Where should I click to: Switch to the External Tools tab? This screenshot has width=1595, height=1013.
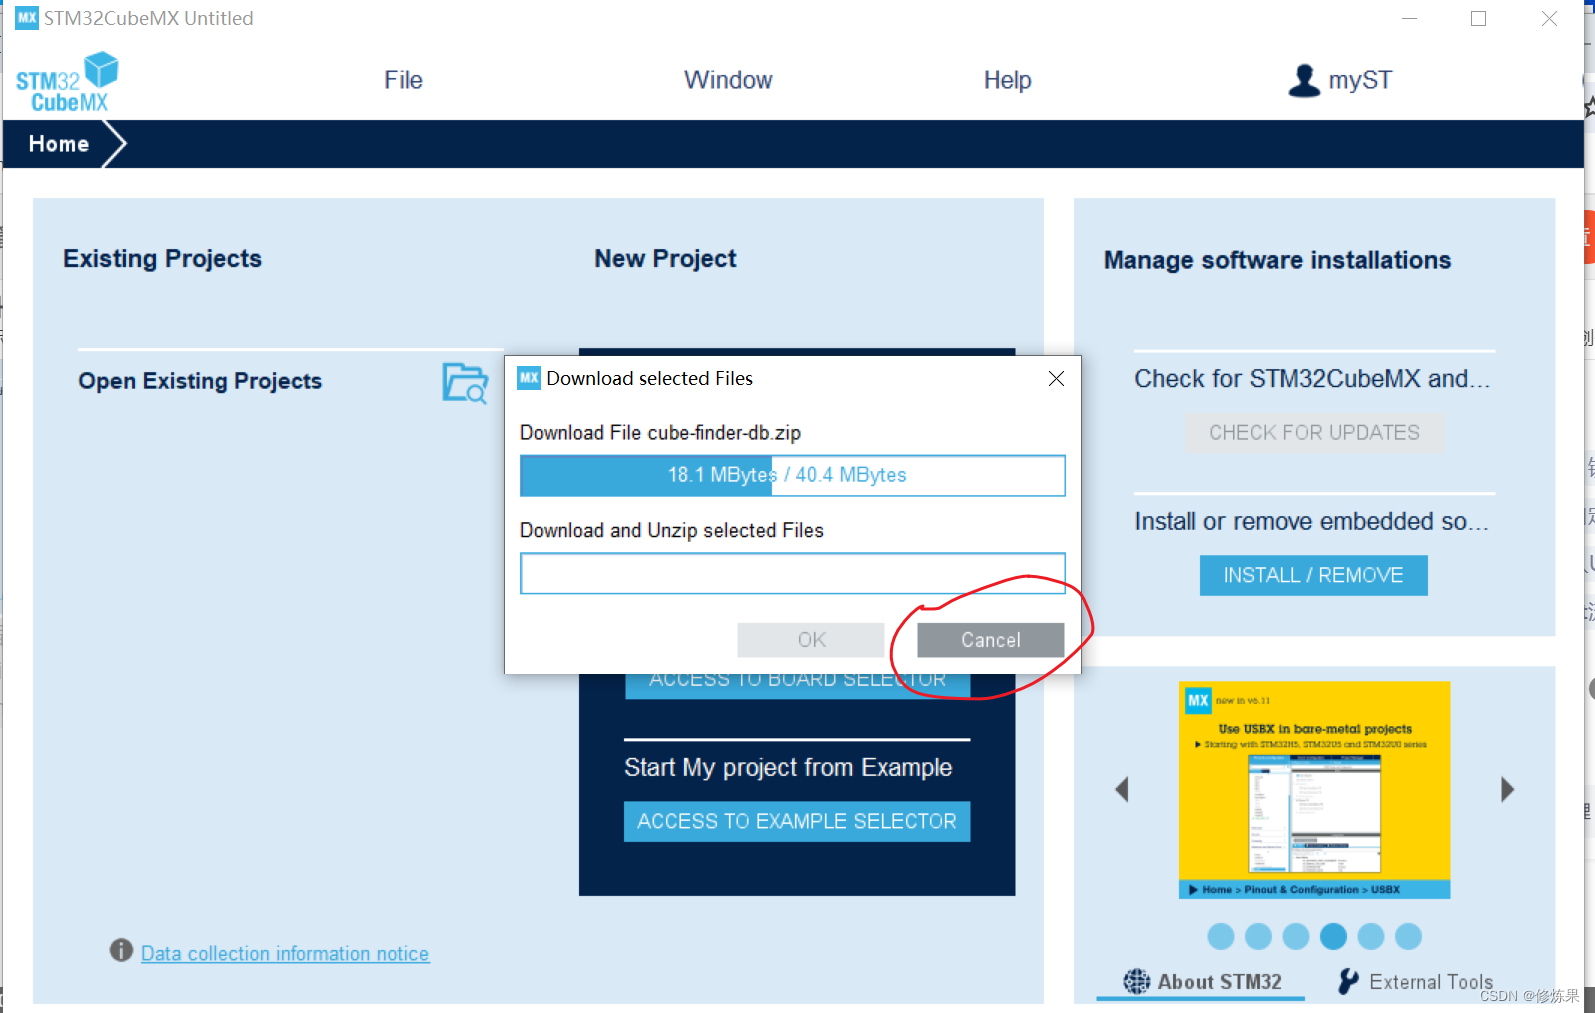[x=1415, y=982]
